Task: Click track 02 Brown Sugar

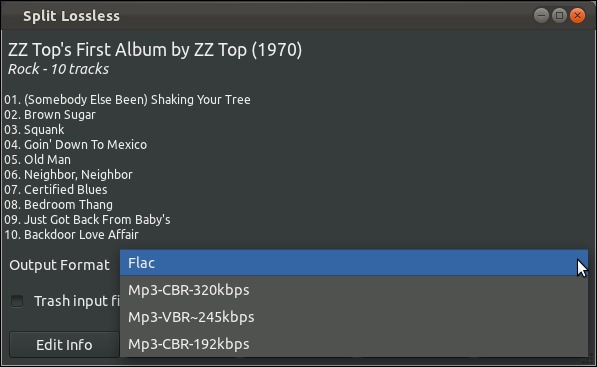Action: pos(50,115)
